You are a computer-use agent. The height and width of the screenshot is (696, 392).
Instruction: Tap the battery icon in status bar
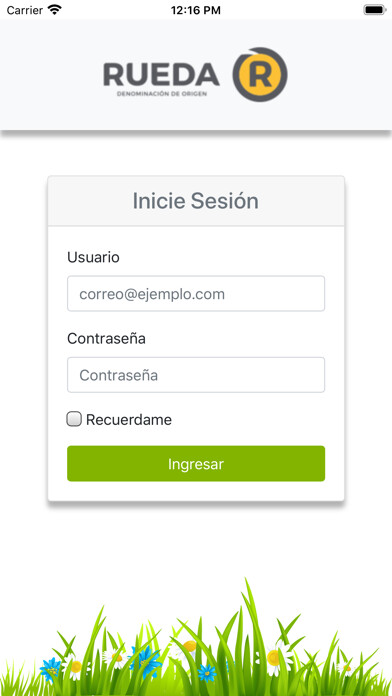point(375,10)
